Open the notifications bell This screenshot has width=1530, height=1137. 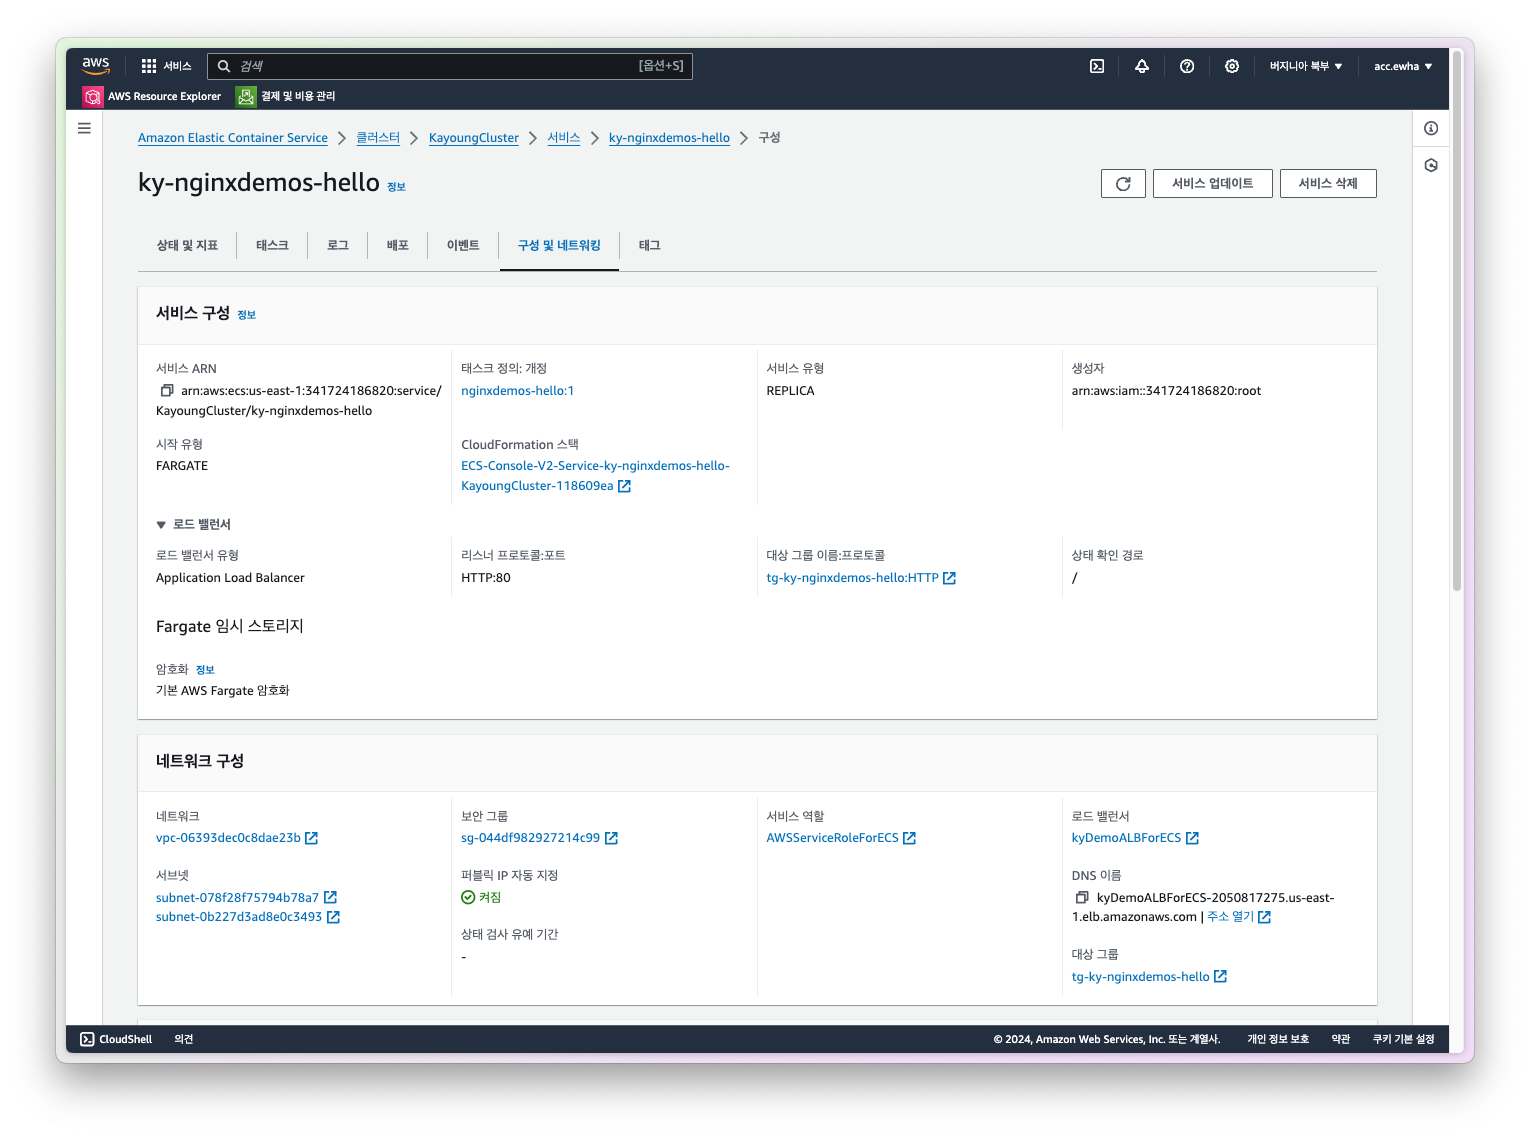(x=1142, y=66)
